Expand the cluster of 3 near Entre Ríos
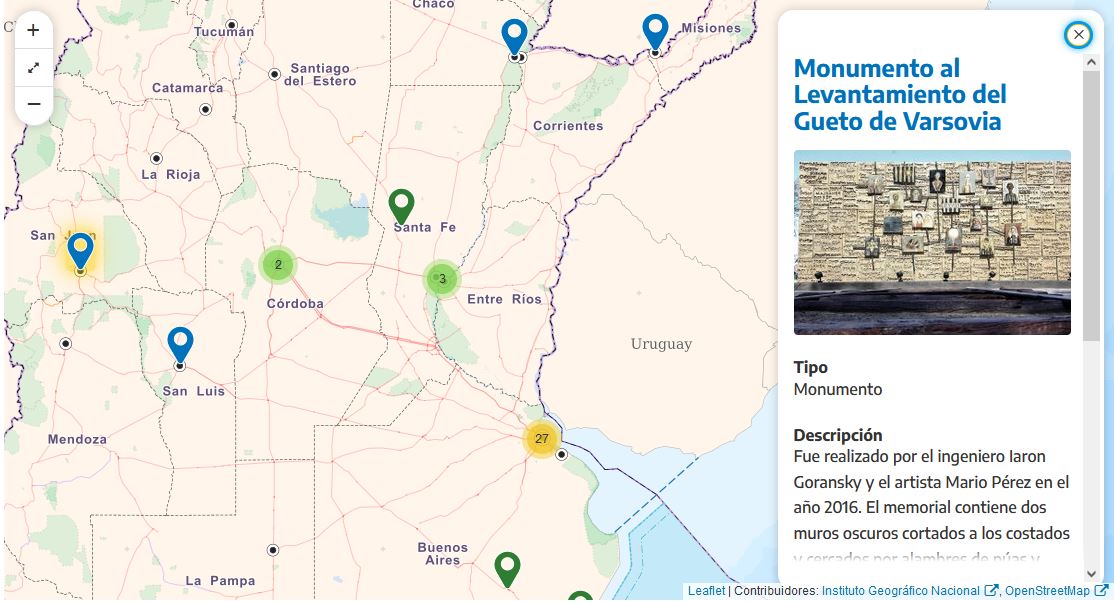Screen dimensions: 1114x602 coord(442,278)
